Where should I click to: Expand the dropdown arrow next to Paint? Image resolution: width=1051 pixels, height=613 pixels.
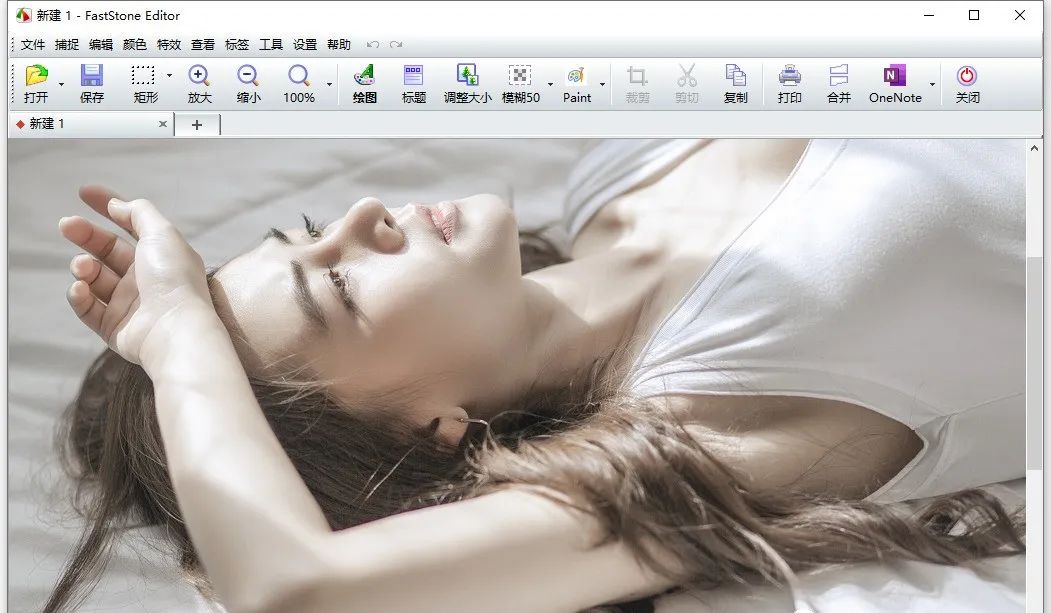pos(602,84)
